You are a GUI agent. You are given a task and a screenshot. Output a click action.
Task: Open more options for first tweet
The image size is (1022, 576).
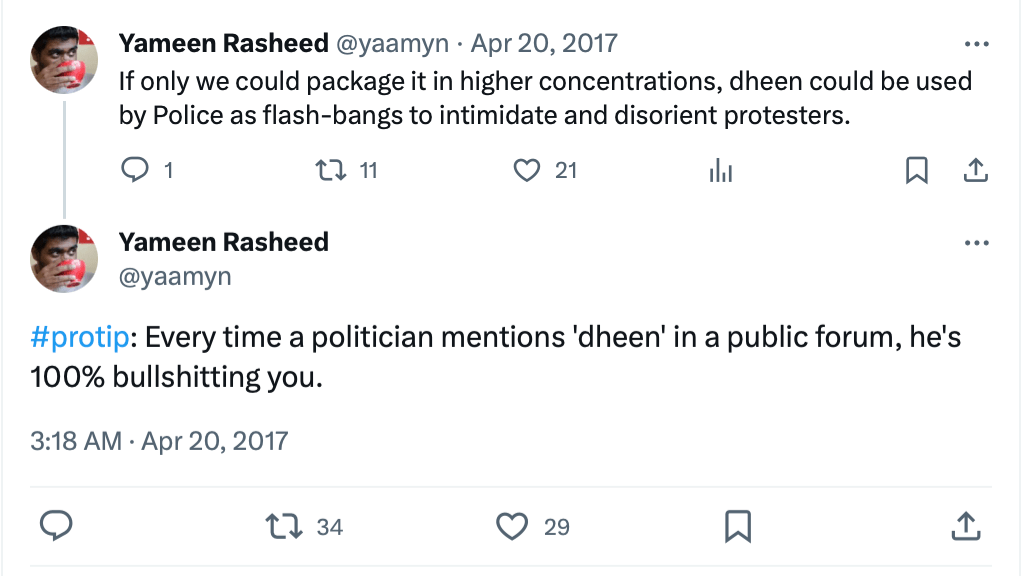(975, 44)
